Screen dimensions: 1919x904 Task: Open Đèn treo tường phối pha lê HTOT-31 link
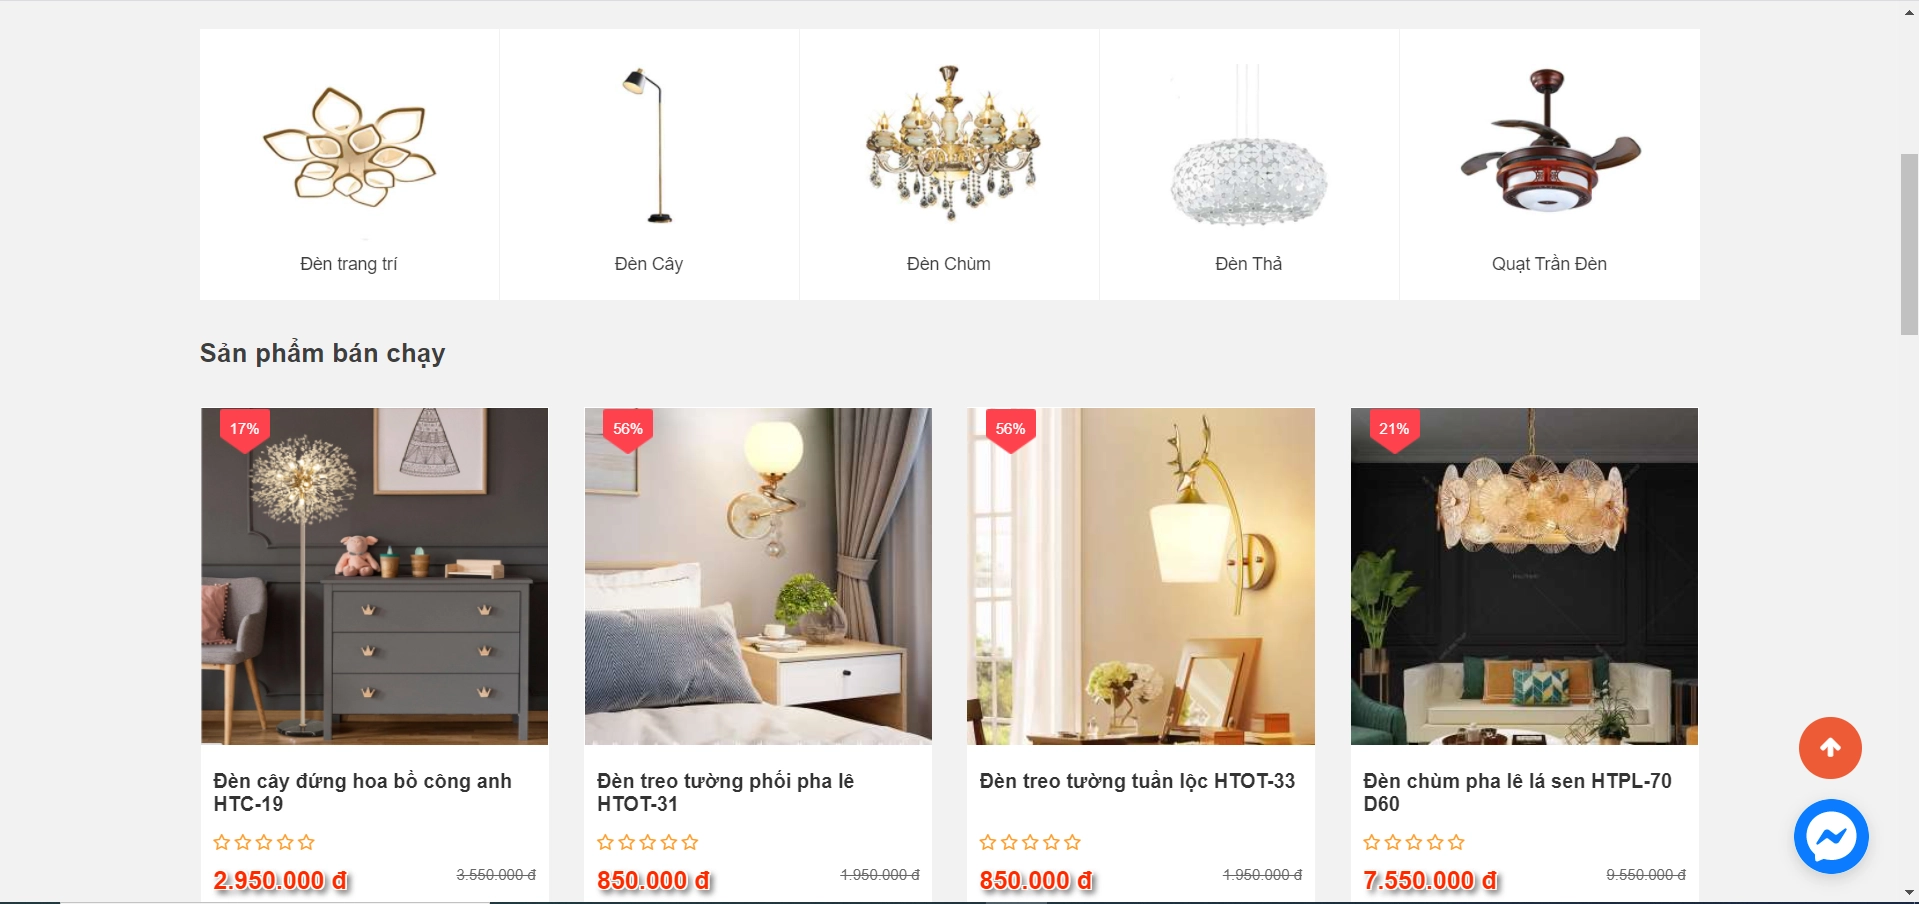click(x=725, y=792)
